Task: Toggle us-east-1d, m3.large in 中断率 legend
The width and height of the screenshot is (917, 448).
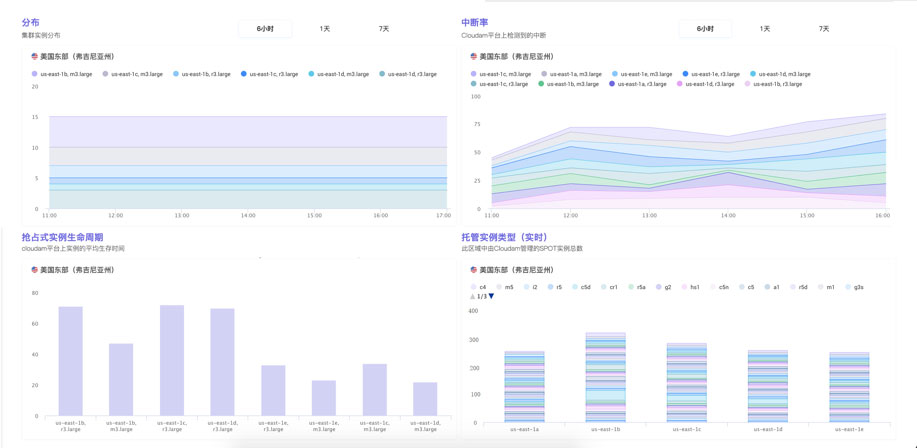Action: click(x=780, y=74)
